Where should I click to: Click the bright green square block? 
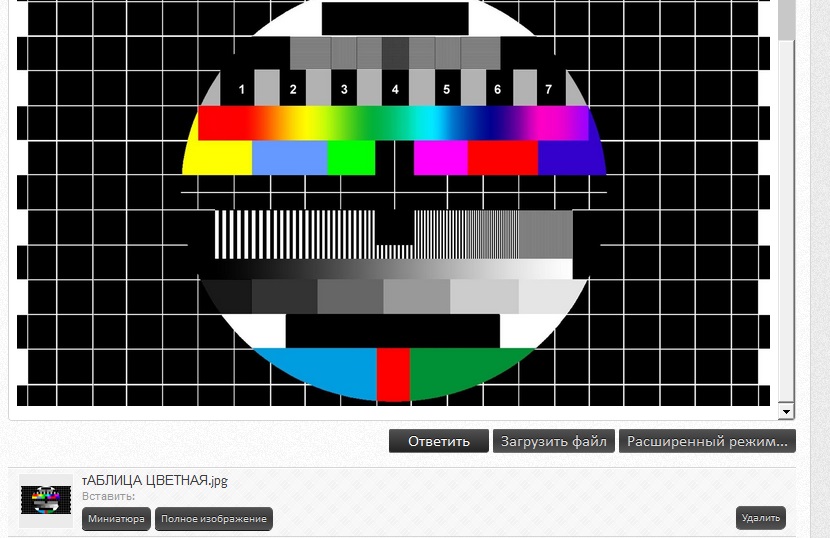pos(351,158)
